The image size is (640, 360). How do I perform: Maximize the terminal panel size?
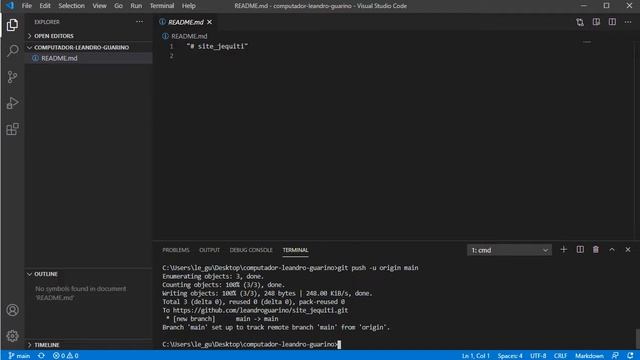612,249
